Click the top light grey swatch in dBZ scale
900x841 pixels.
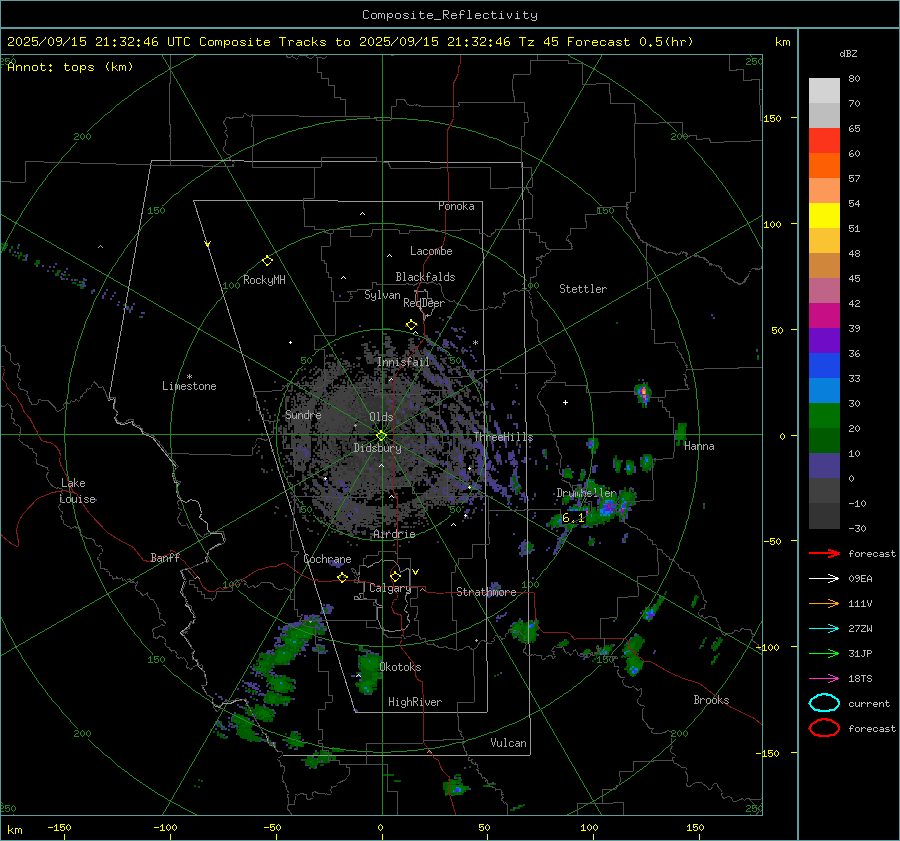point(824,90)
